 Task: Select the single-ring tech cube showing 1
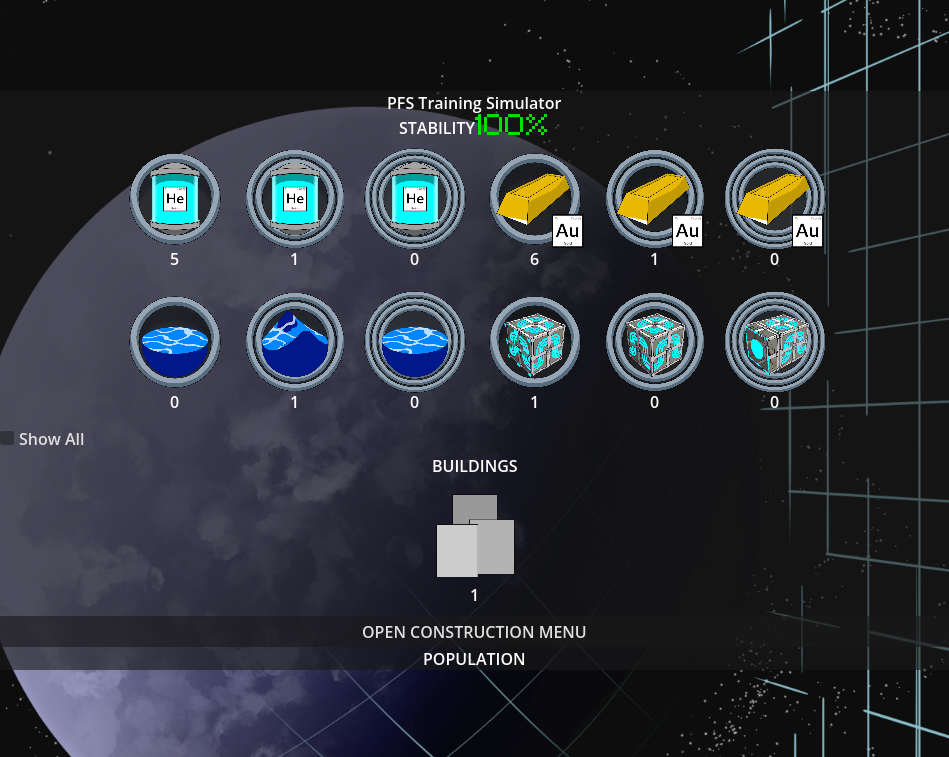click(x=535, y=341)
